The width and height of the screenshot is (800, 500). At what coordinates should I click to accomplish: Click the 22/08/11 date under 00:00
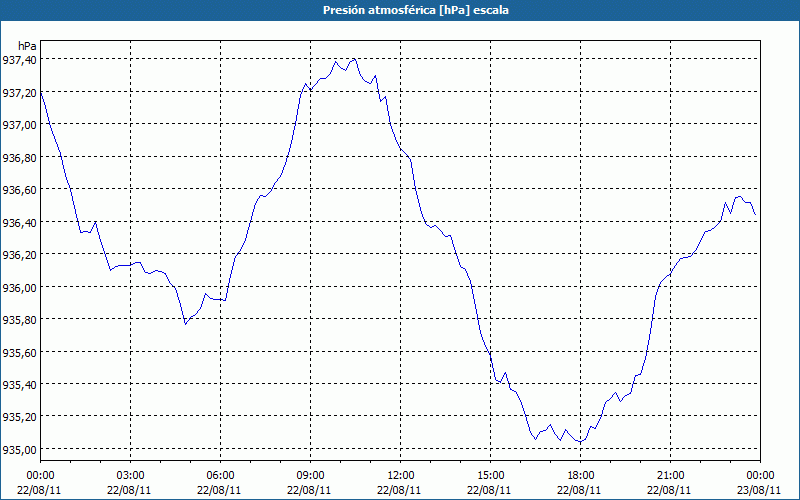click(x=39, y=490)
